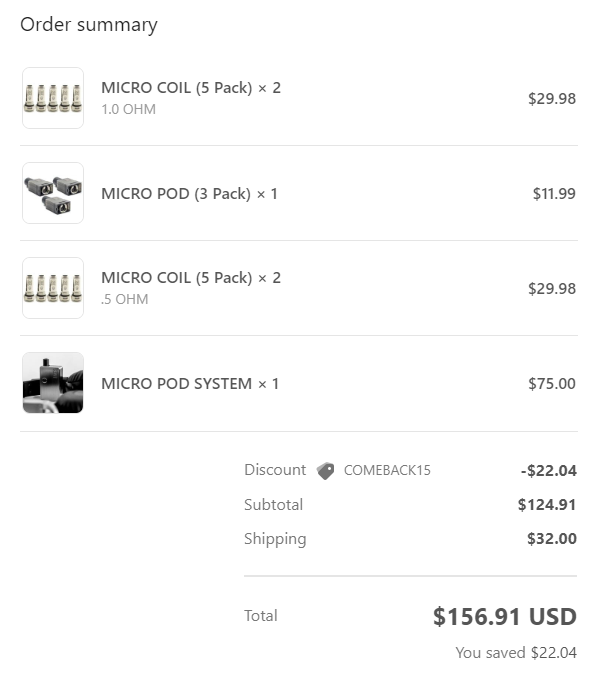Select the MICRO POD (3 Pack) product name
The image size is (615, 692).
(189, 193)
